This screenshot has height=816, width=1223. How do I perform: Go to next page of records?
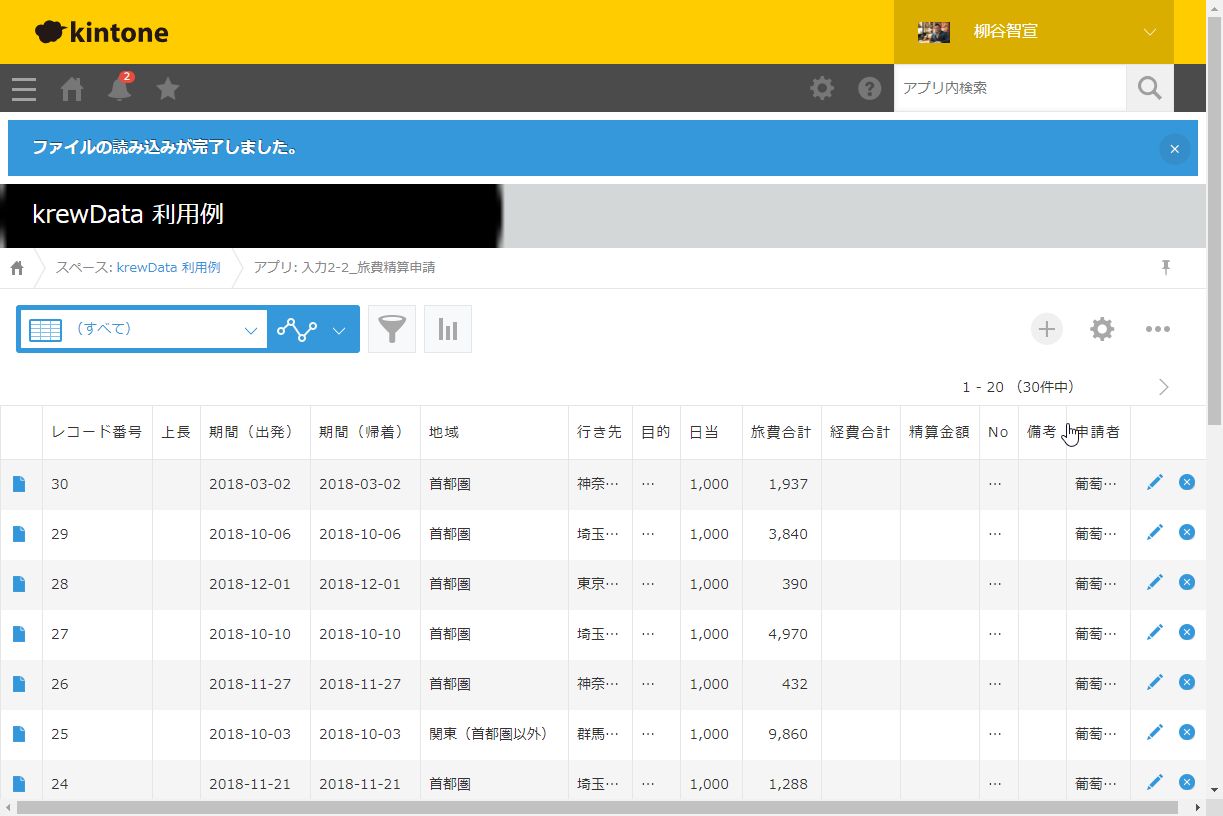[1164, 387]
